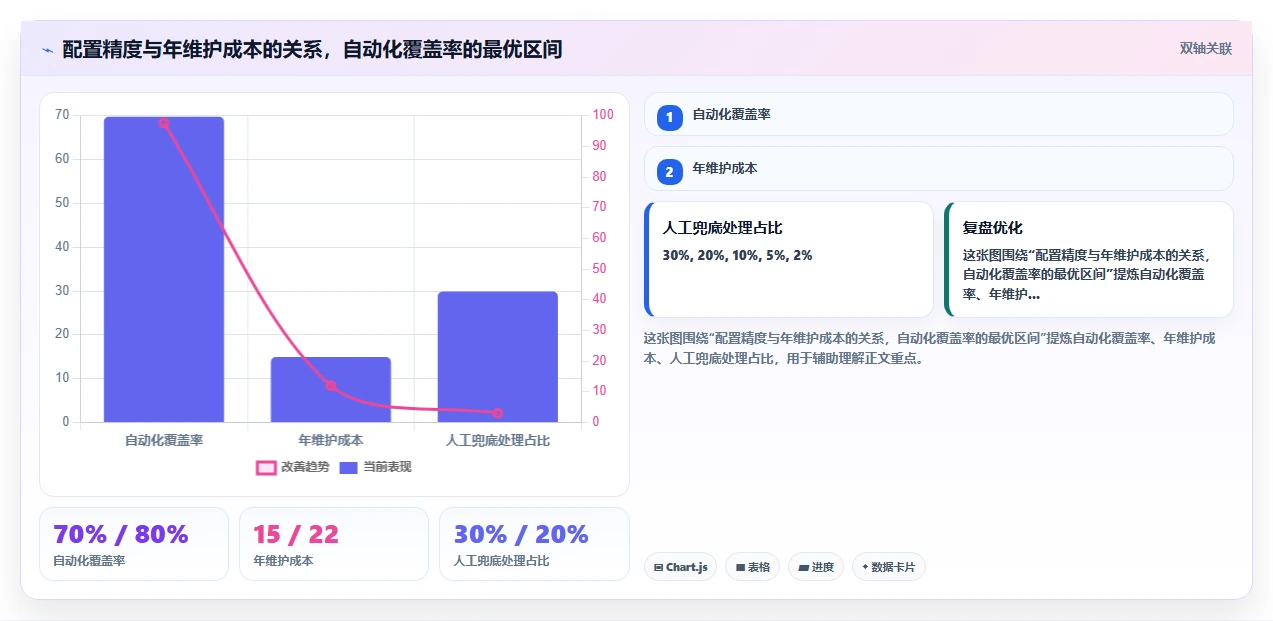Click the icon inside the 进度 tag
1273x621 pixels.
pyautogui.click(x=803, y=567)
